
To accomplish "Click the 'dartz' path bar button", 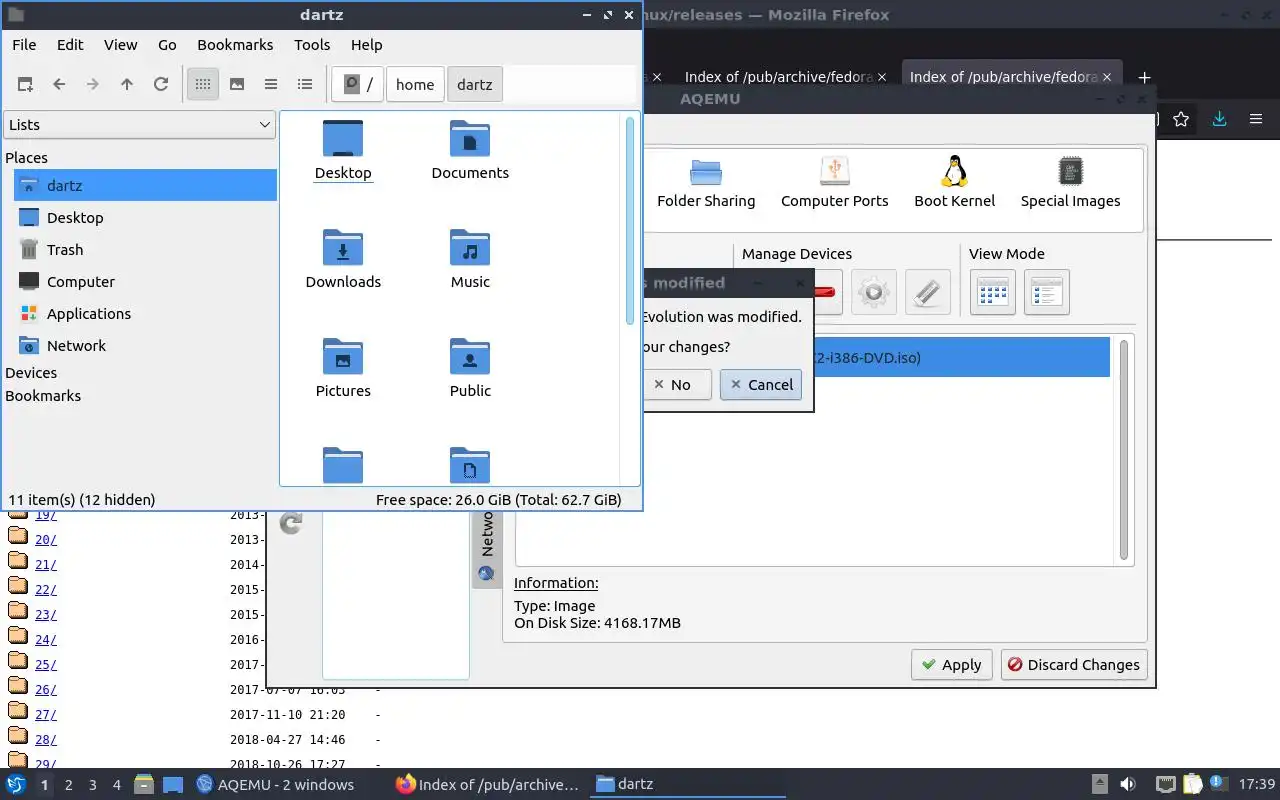I will [x=474, y=85].
